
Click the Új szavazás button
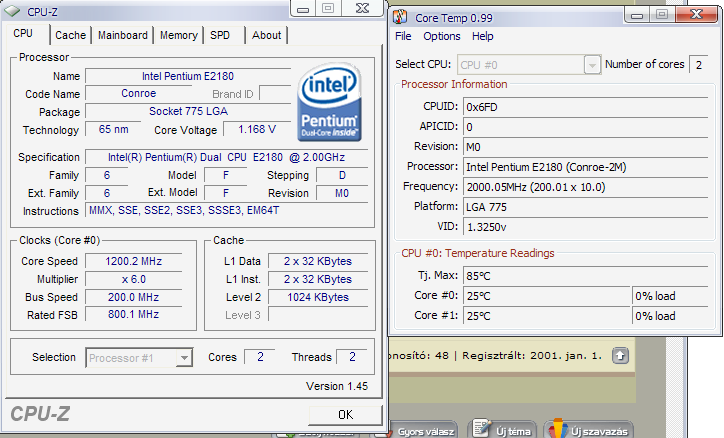(x=589, y=430)
